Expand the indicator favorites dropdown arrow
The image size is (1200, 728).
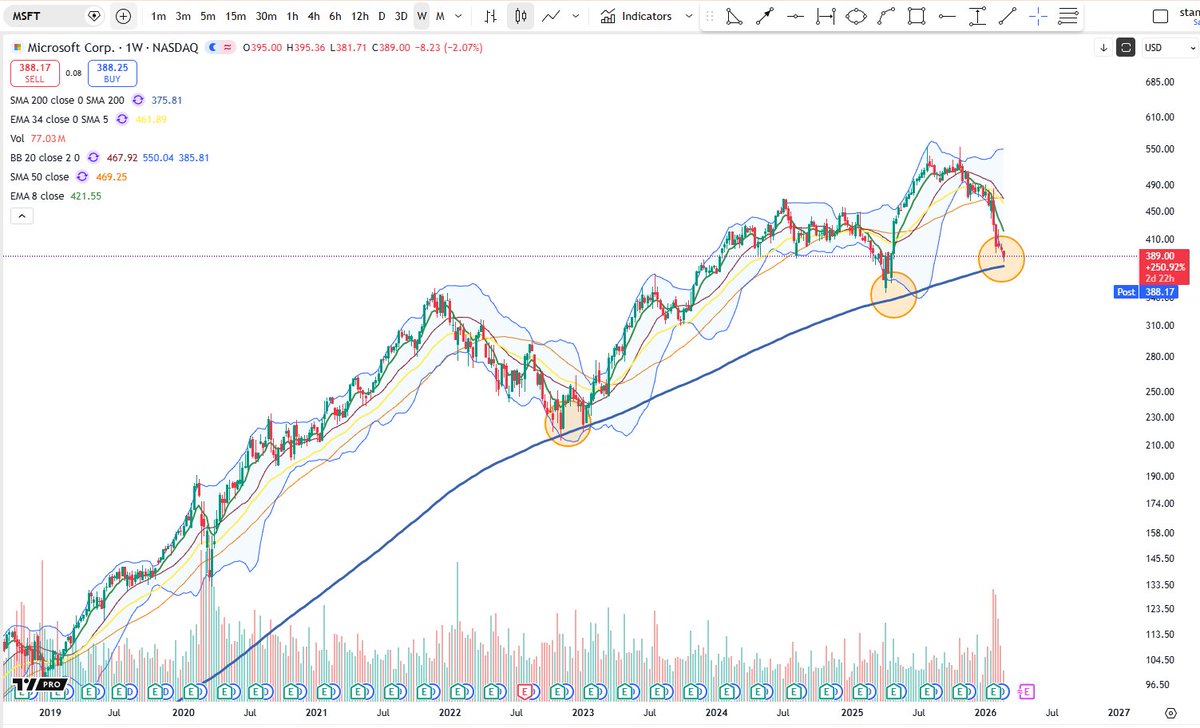coord(690,16)
